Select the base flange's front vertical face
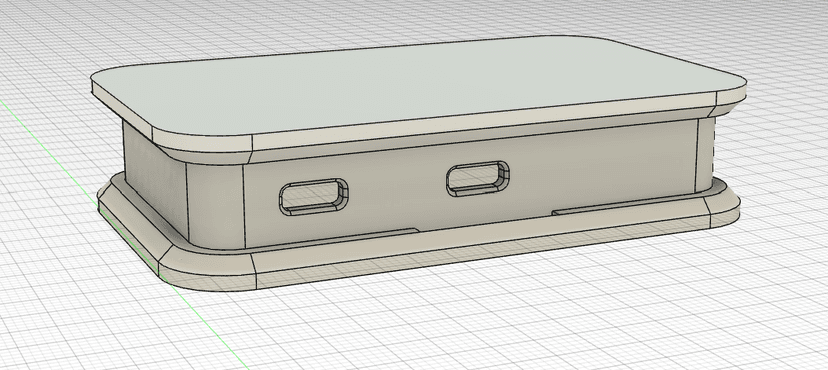The width and height of the screenshot is (828, 370). coord(481,252)
